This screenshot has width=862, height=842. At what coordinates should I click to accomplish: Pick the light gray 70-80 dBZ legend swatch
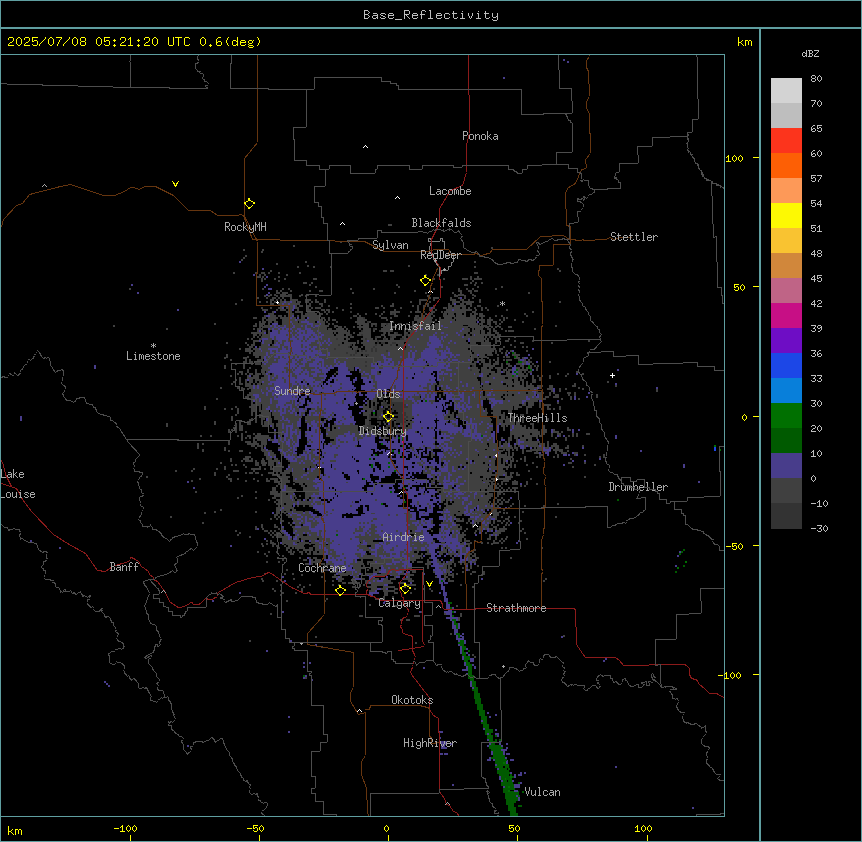click(x=786, y=91)
